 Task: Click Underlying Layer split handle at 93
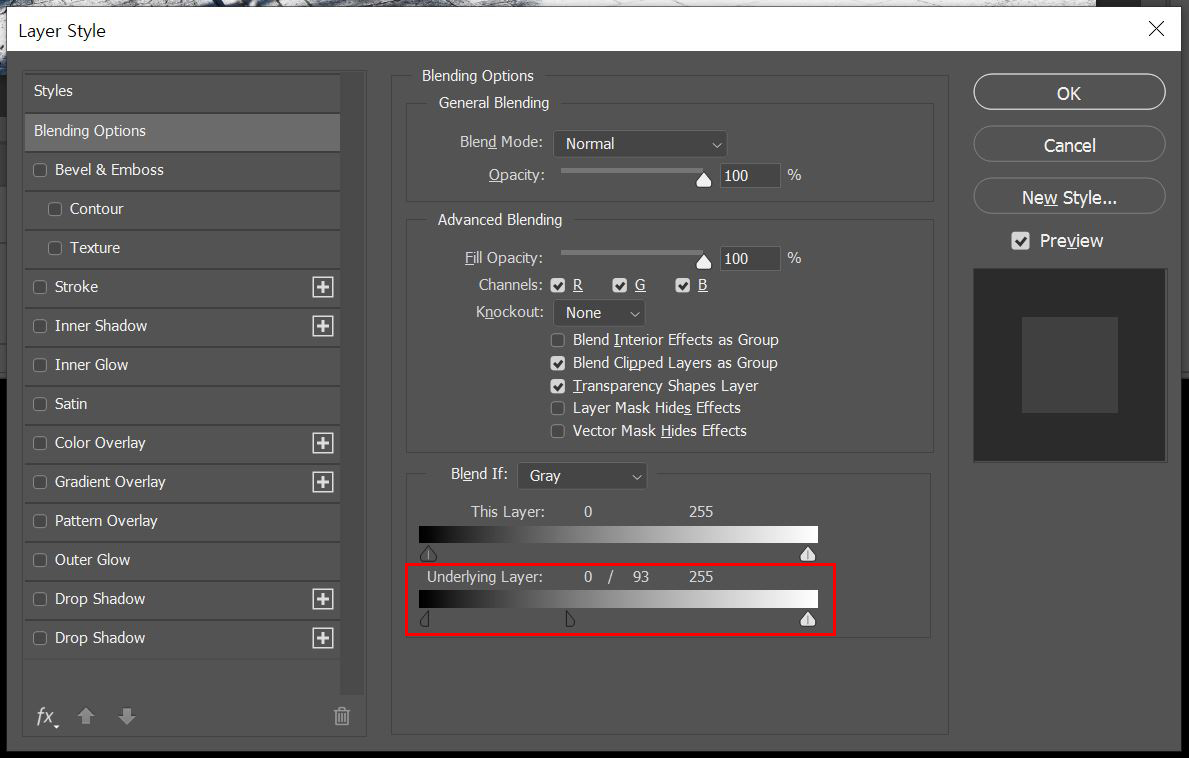(x=570, y=620)
